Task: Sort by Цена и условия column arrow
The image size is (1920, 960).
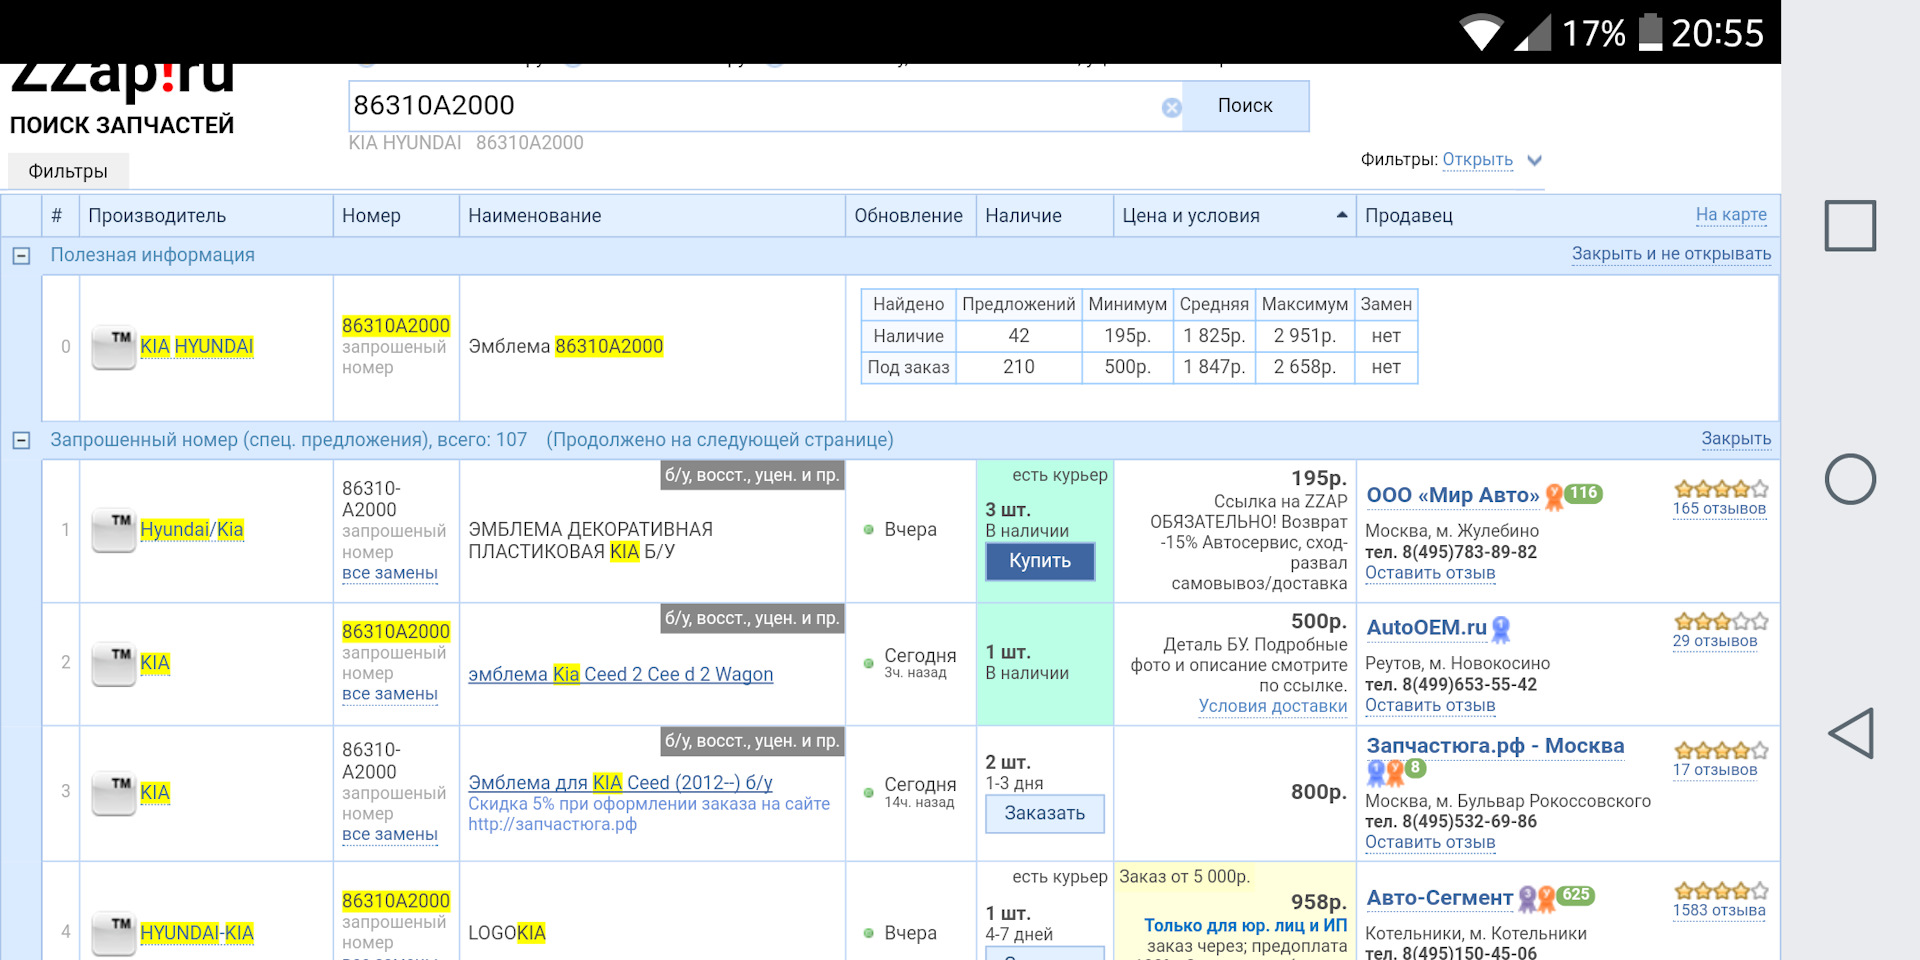Action: click(x=1342, y=215)
